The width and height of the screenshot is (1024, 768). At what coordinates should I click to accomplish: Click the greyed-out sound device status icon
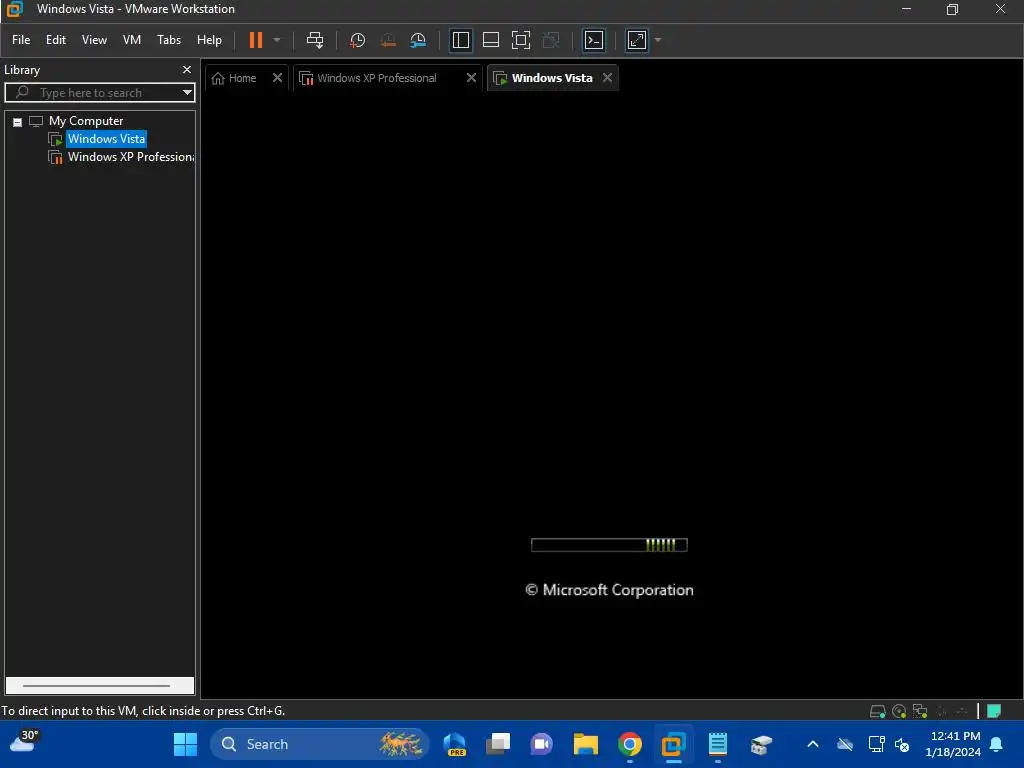[x=962, y=711]
